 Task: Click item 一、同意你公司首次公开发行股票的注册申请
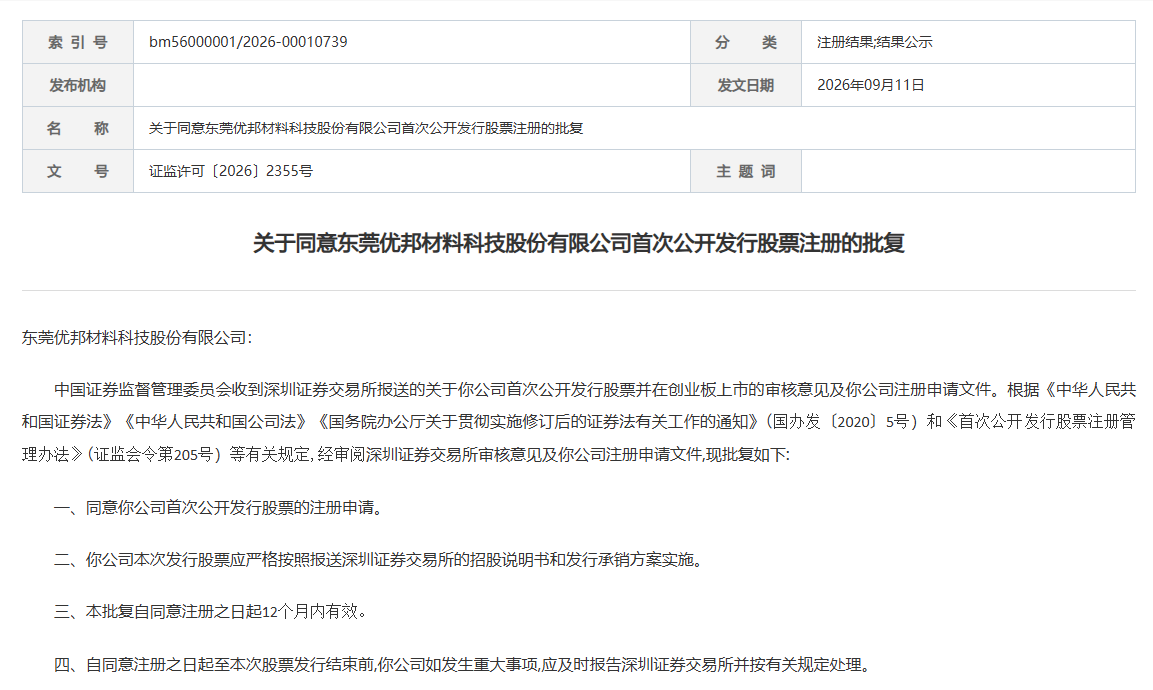[x=218, y=508]
